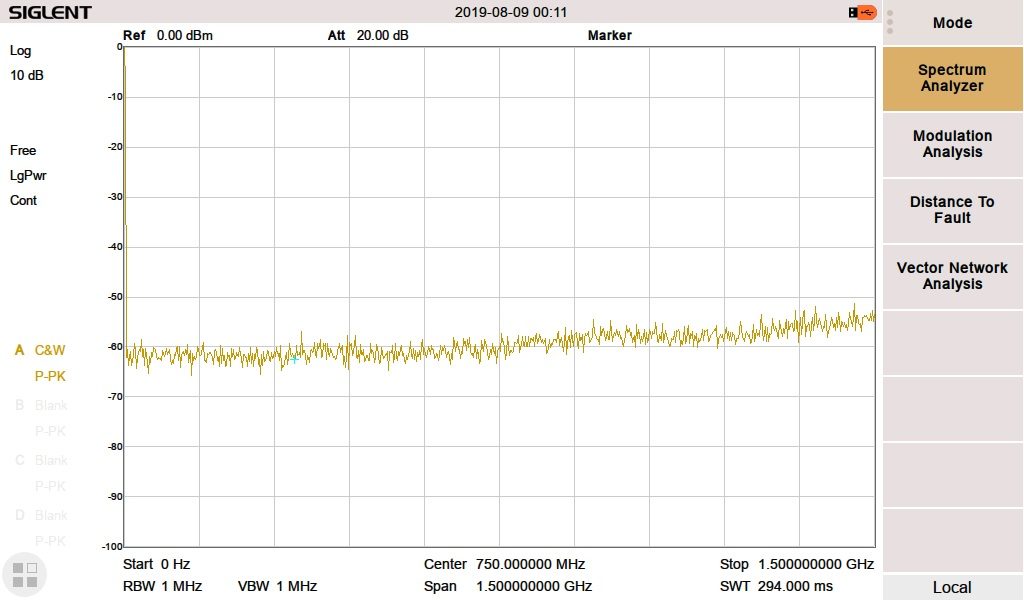
Task: Select blank trace B
Action: click(x=42, y=406)
